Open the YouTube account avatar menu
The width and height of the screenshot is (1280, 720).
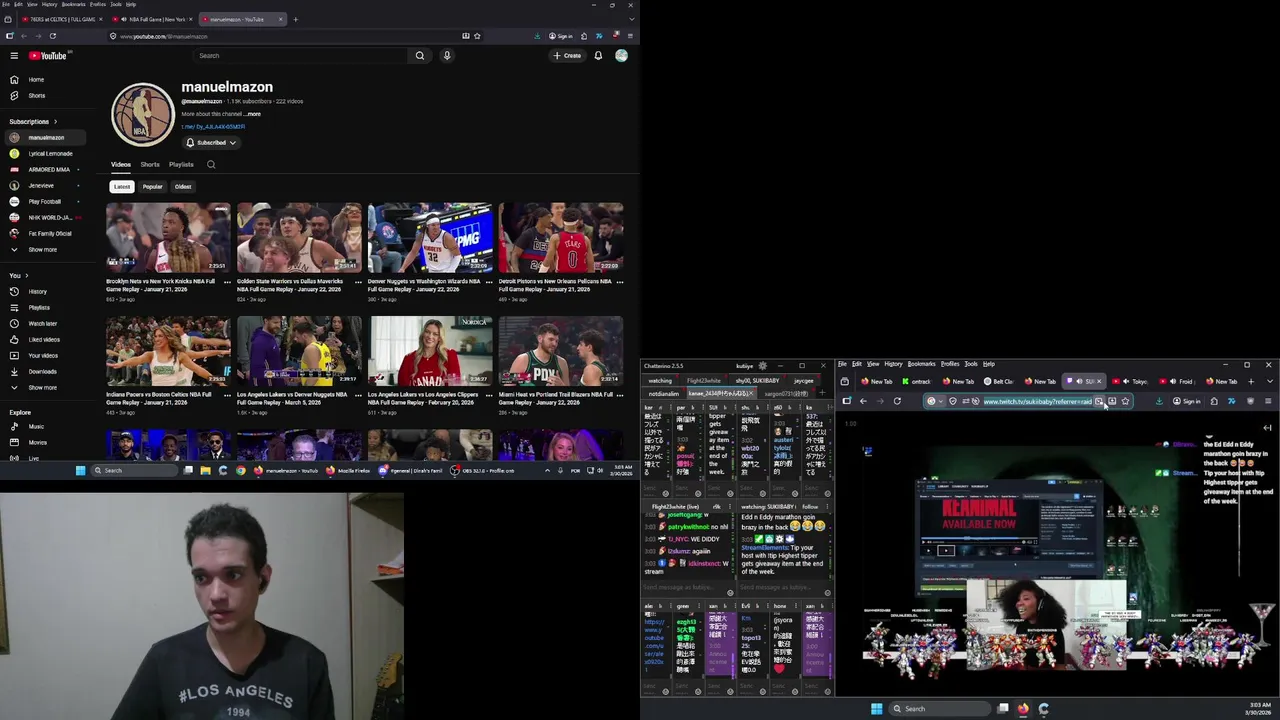621,56
